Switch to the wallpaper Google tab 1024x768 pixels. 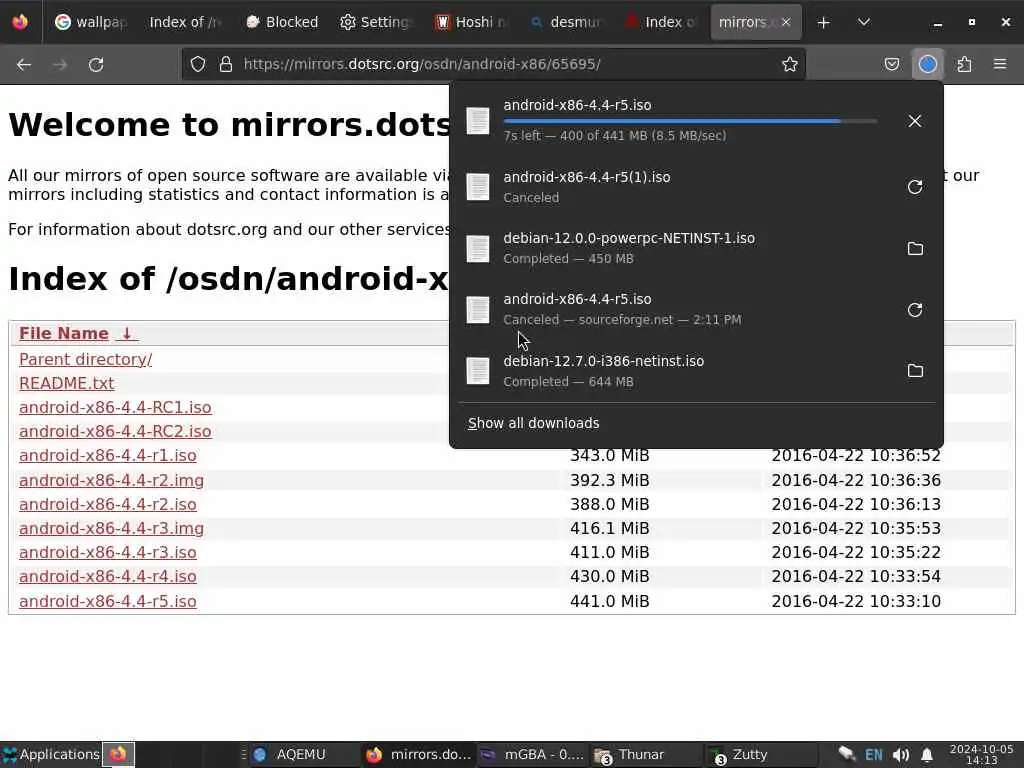[x=91, y=22]
